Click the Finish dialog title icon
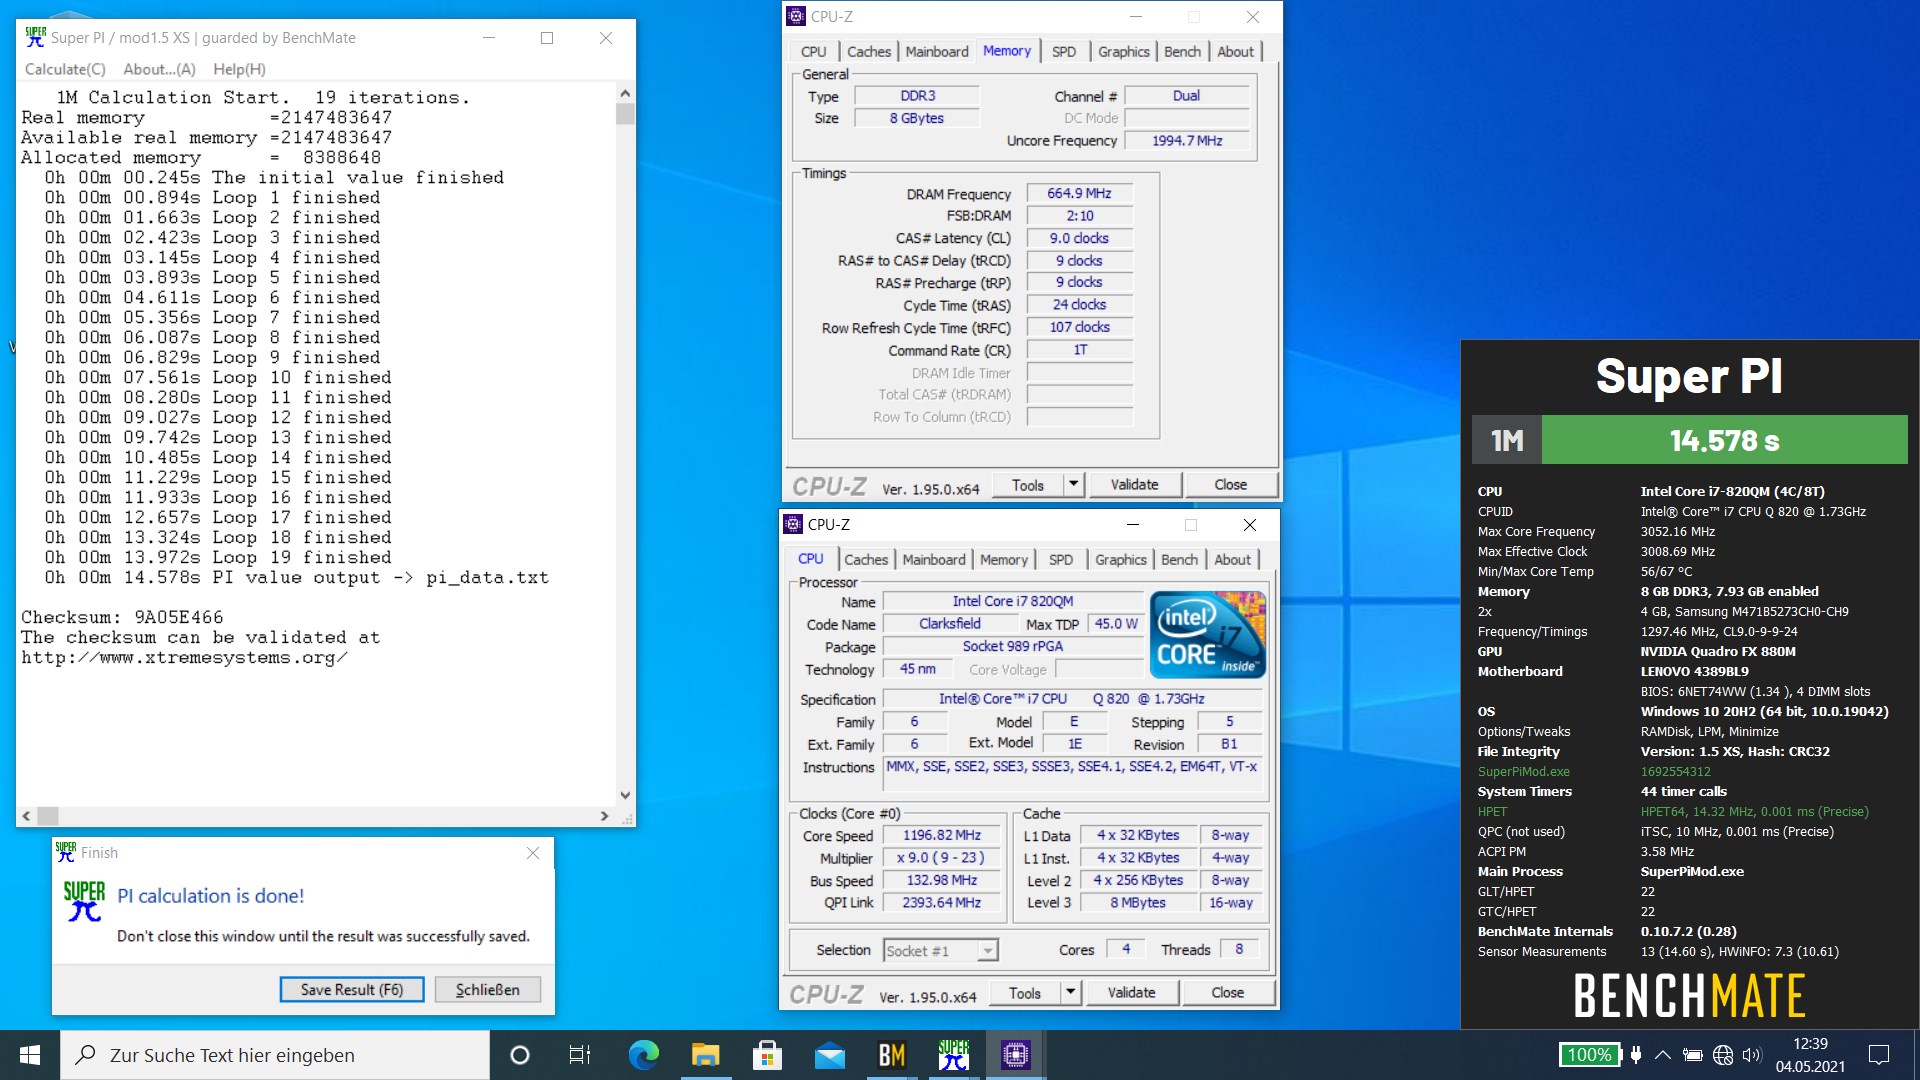The height and width of the screenshot is (1080, 1920). [x=66, y=852]
